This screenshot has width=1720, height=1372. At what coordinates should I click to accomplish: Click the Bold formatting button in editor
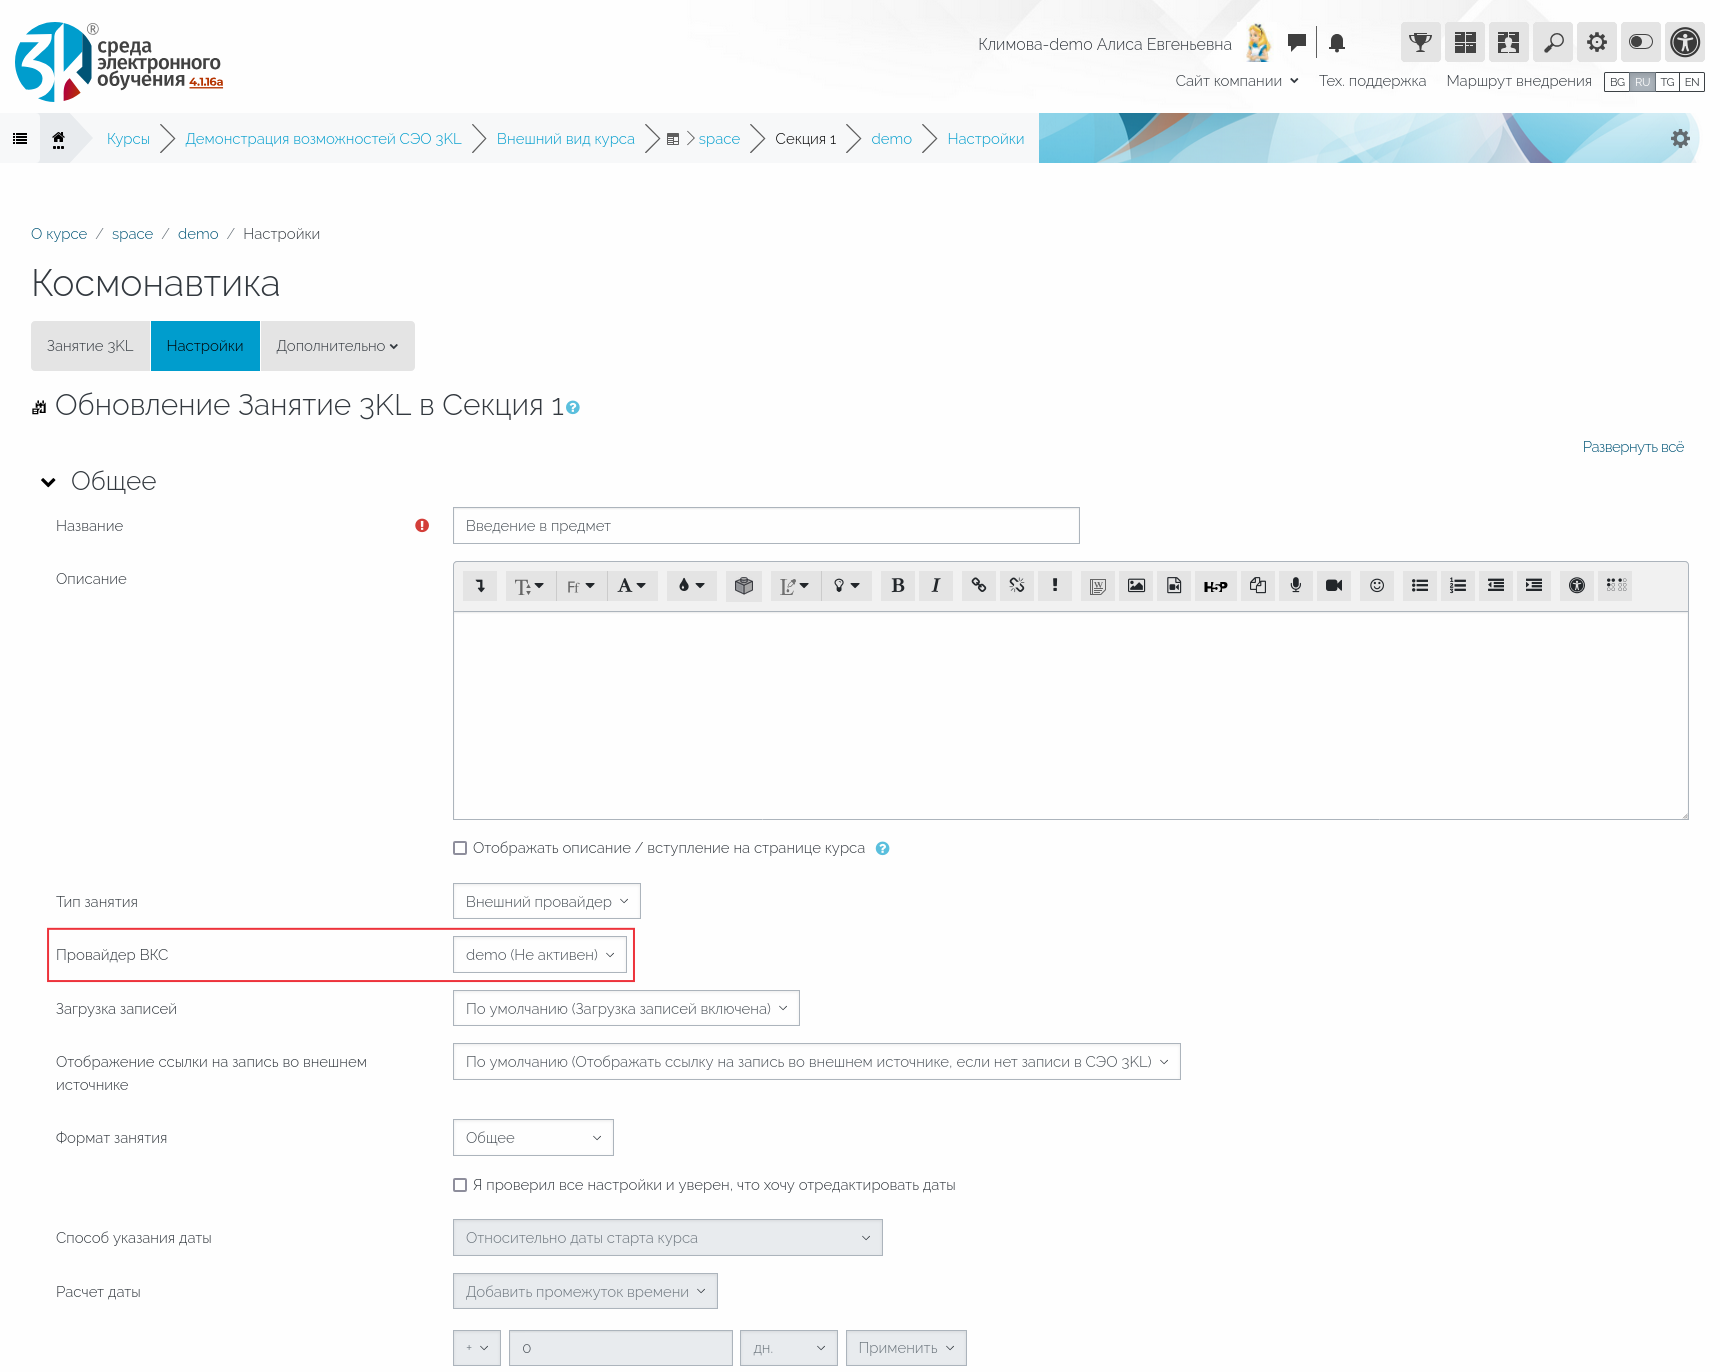[x=897, y=586]
